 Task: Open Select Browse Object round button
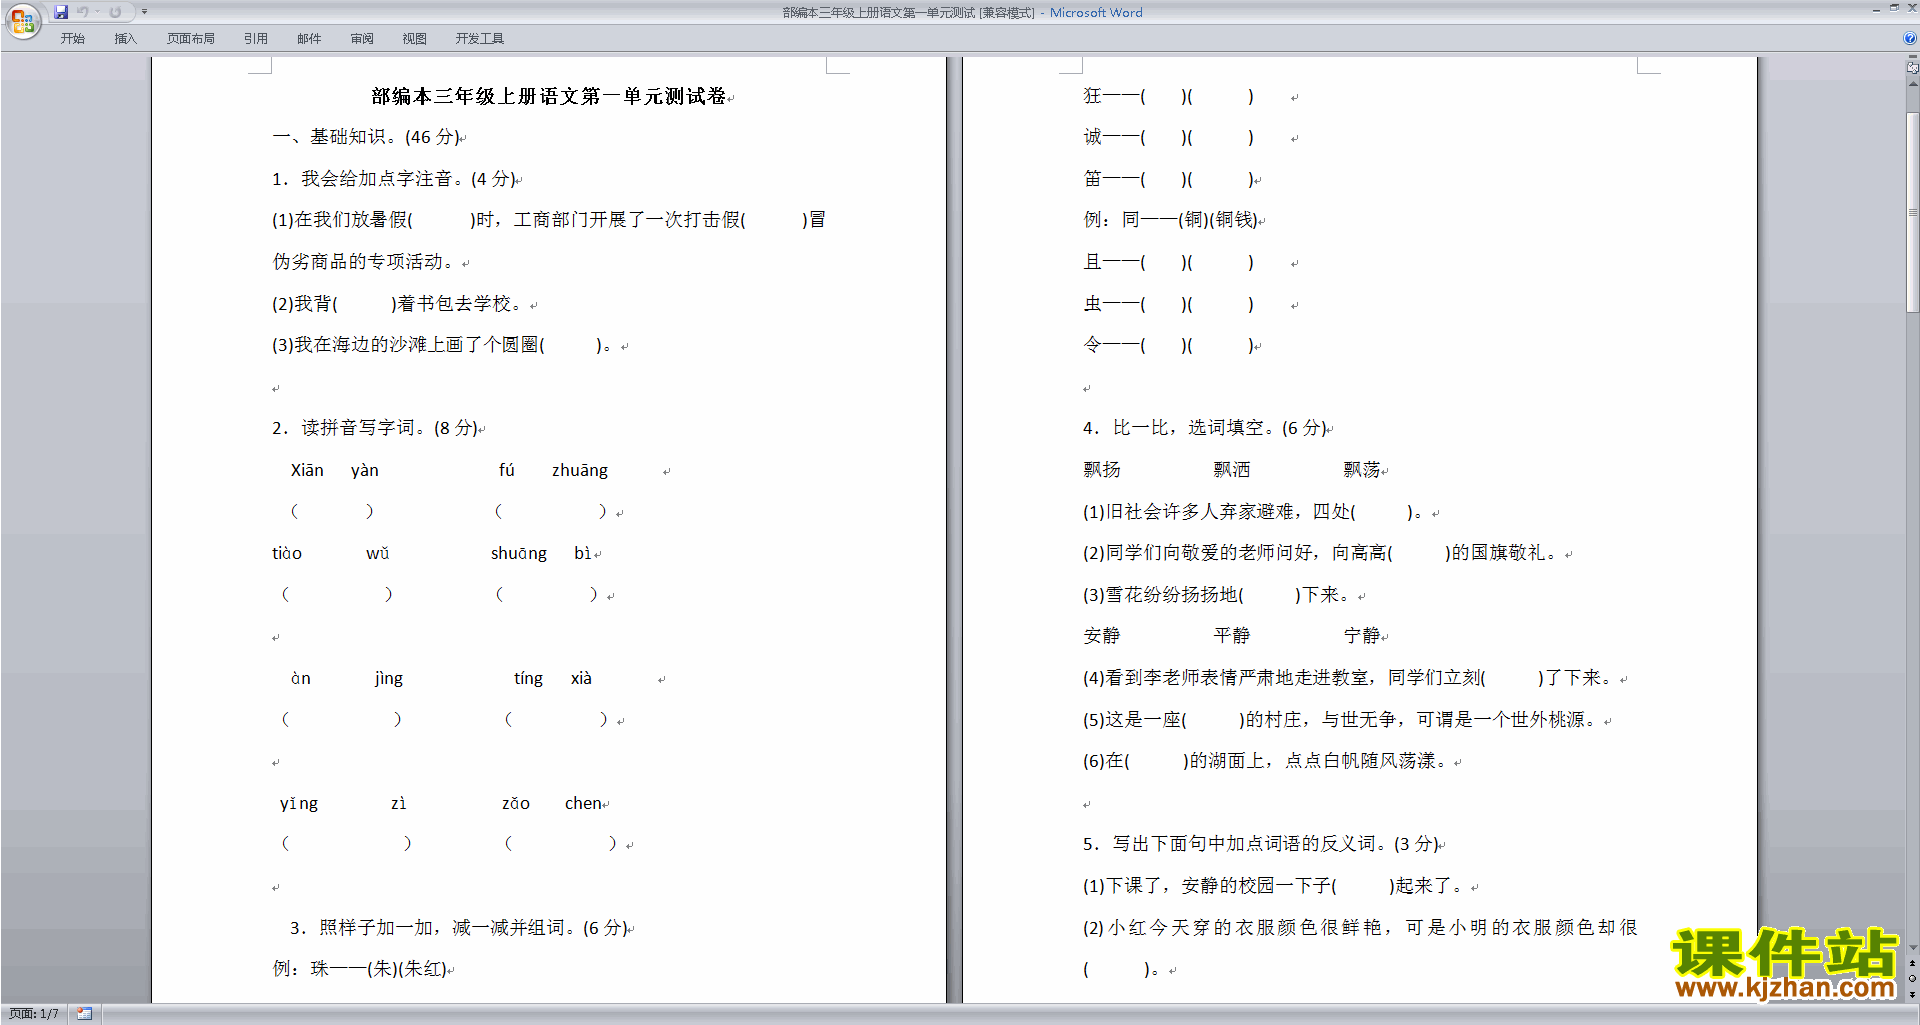[x=1912, y=979]
